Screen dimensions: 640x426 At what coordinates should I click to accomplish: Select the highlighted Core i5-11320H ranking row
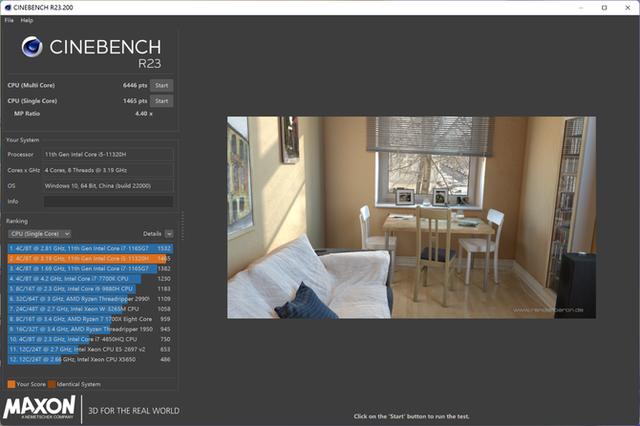[x=90, y=258]
